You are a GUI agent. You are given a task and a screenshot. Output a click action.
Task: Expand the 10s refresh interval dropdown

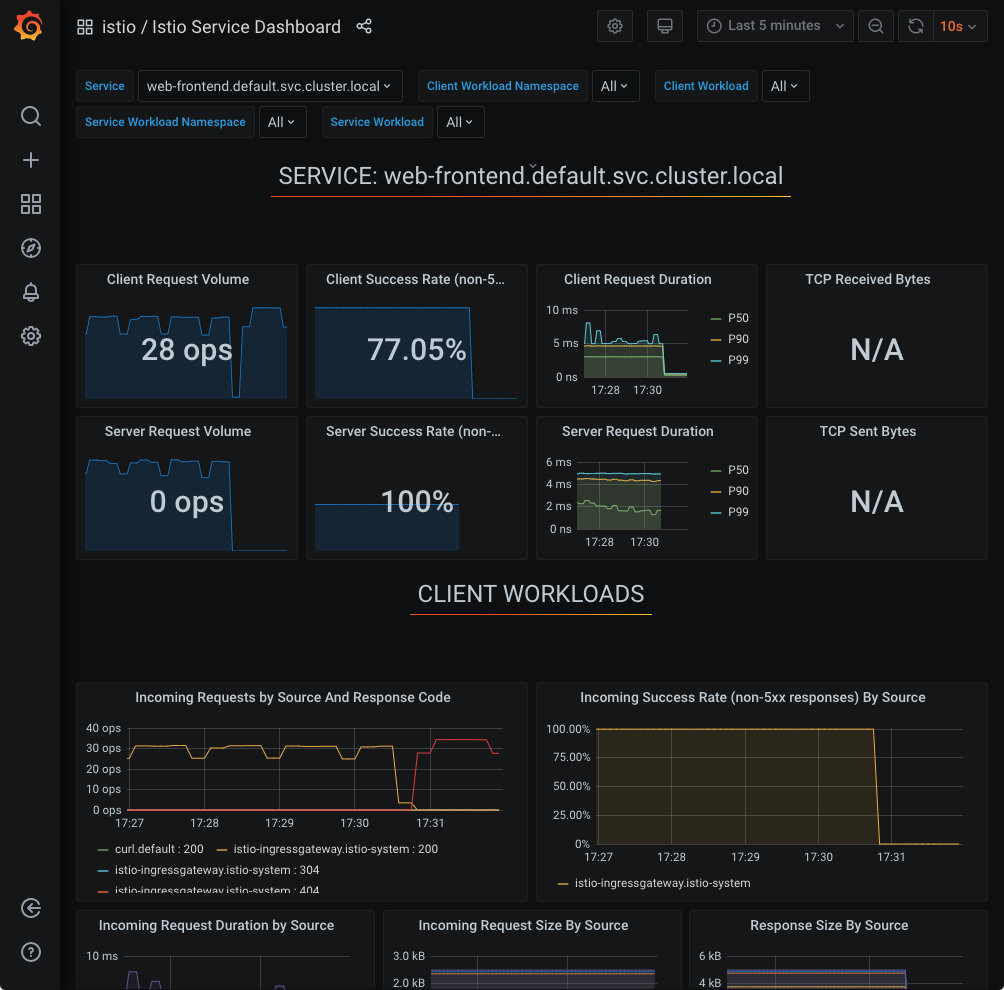point(956,26)
